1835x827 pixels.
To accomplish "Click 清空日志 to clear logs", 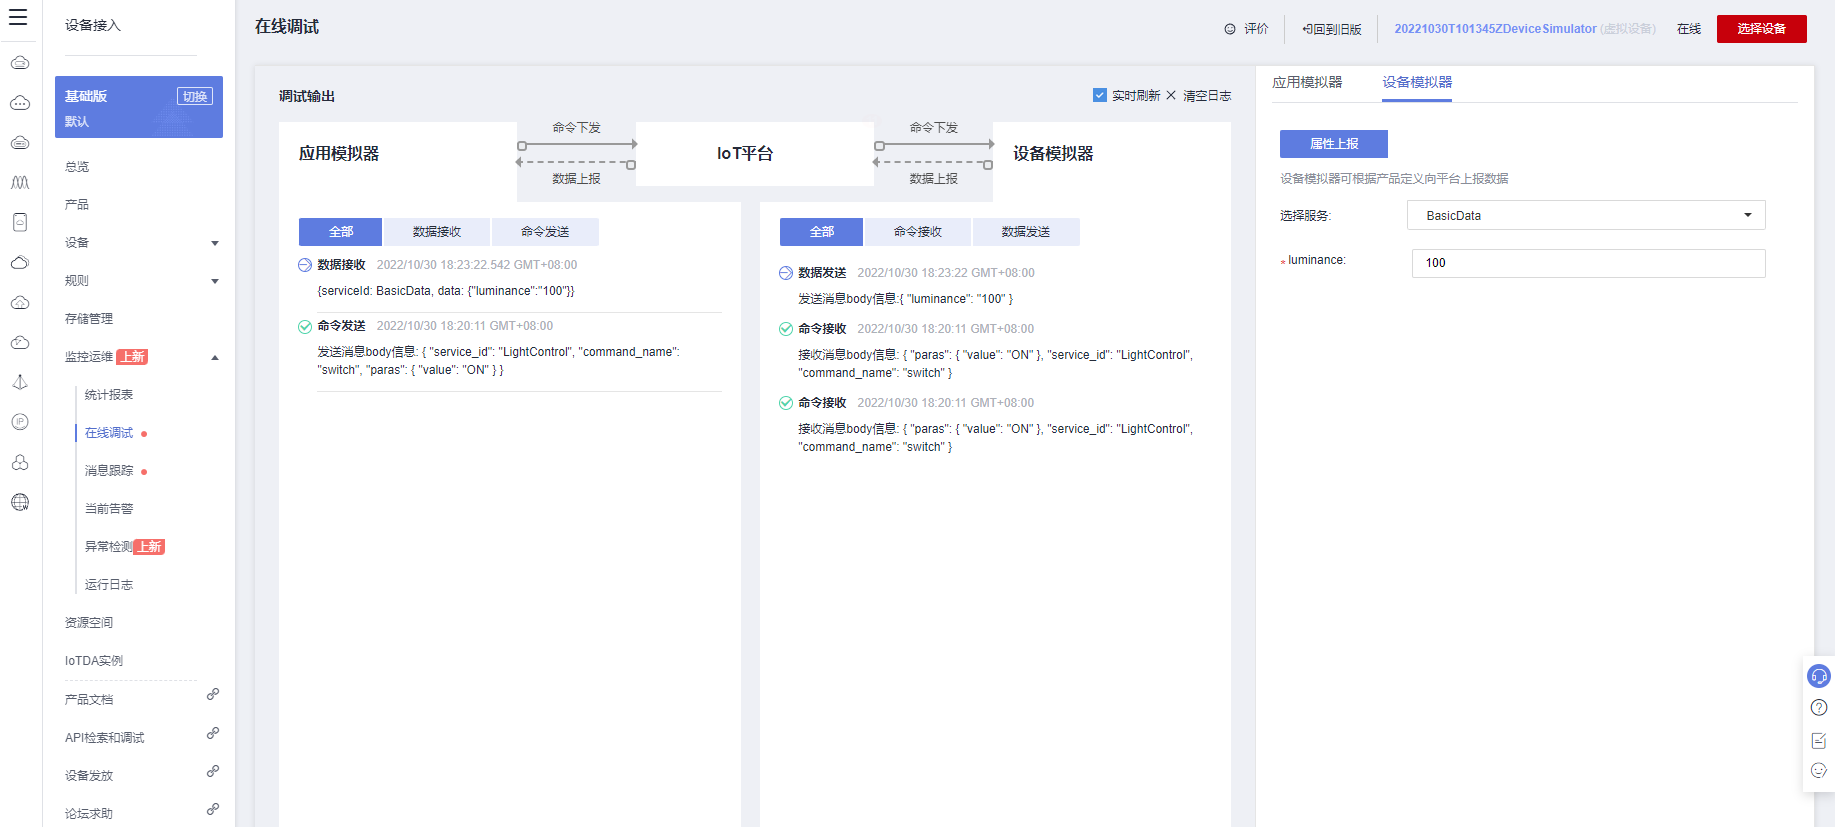I will (1207, 95).
